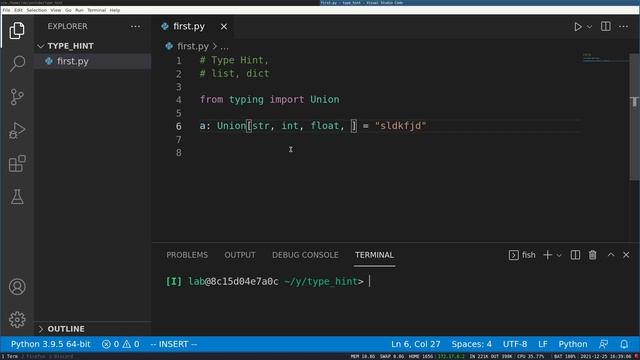Maximize the panel size with chevron
Screen dimensions: 640x360
[611, 255]
